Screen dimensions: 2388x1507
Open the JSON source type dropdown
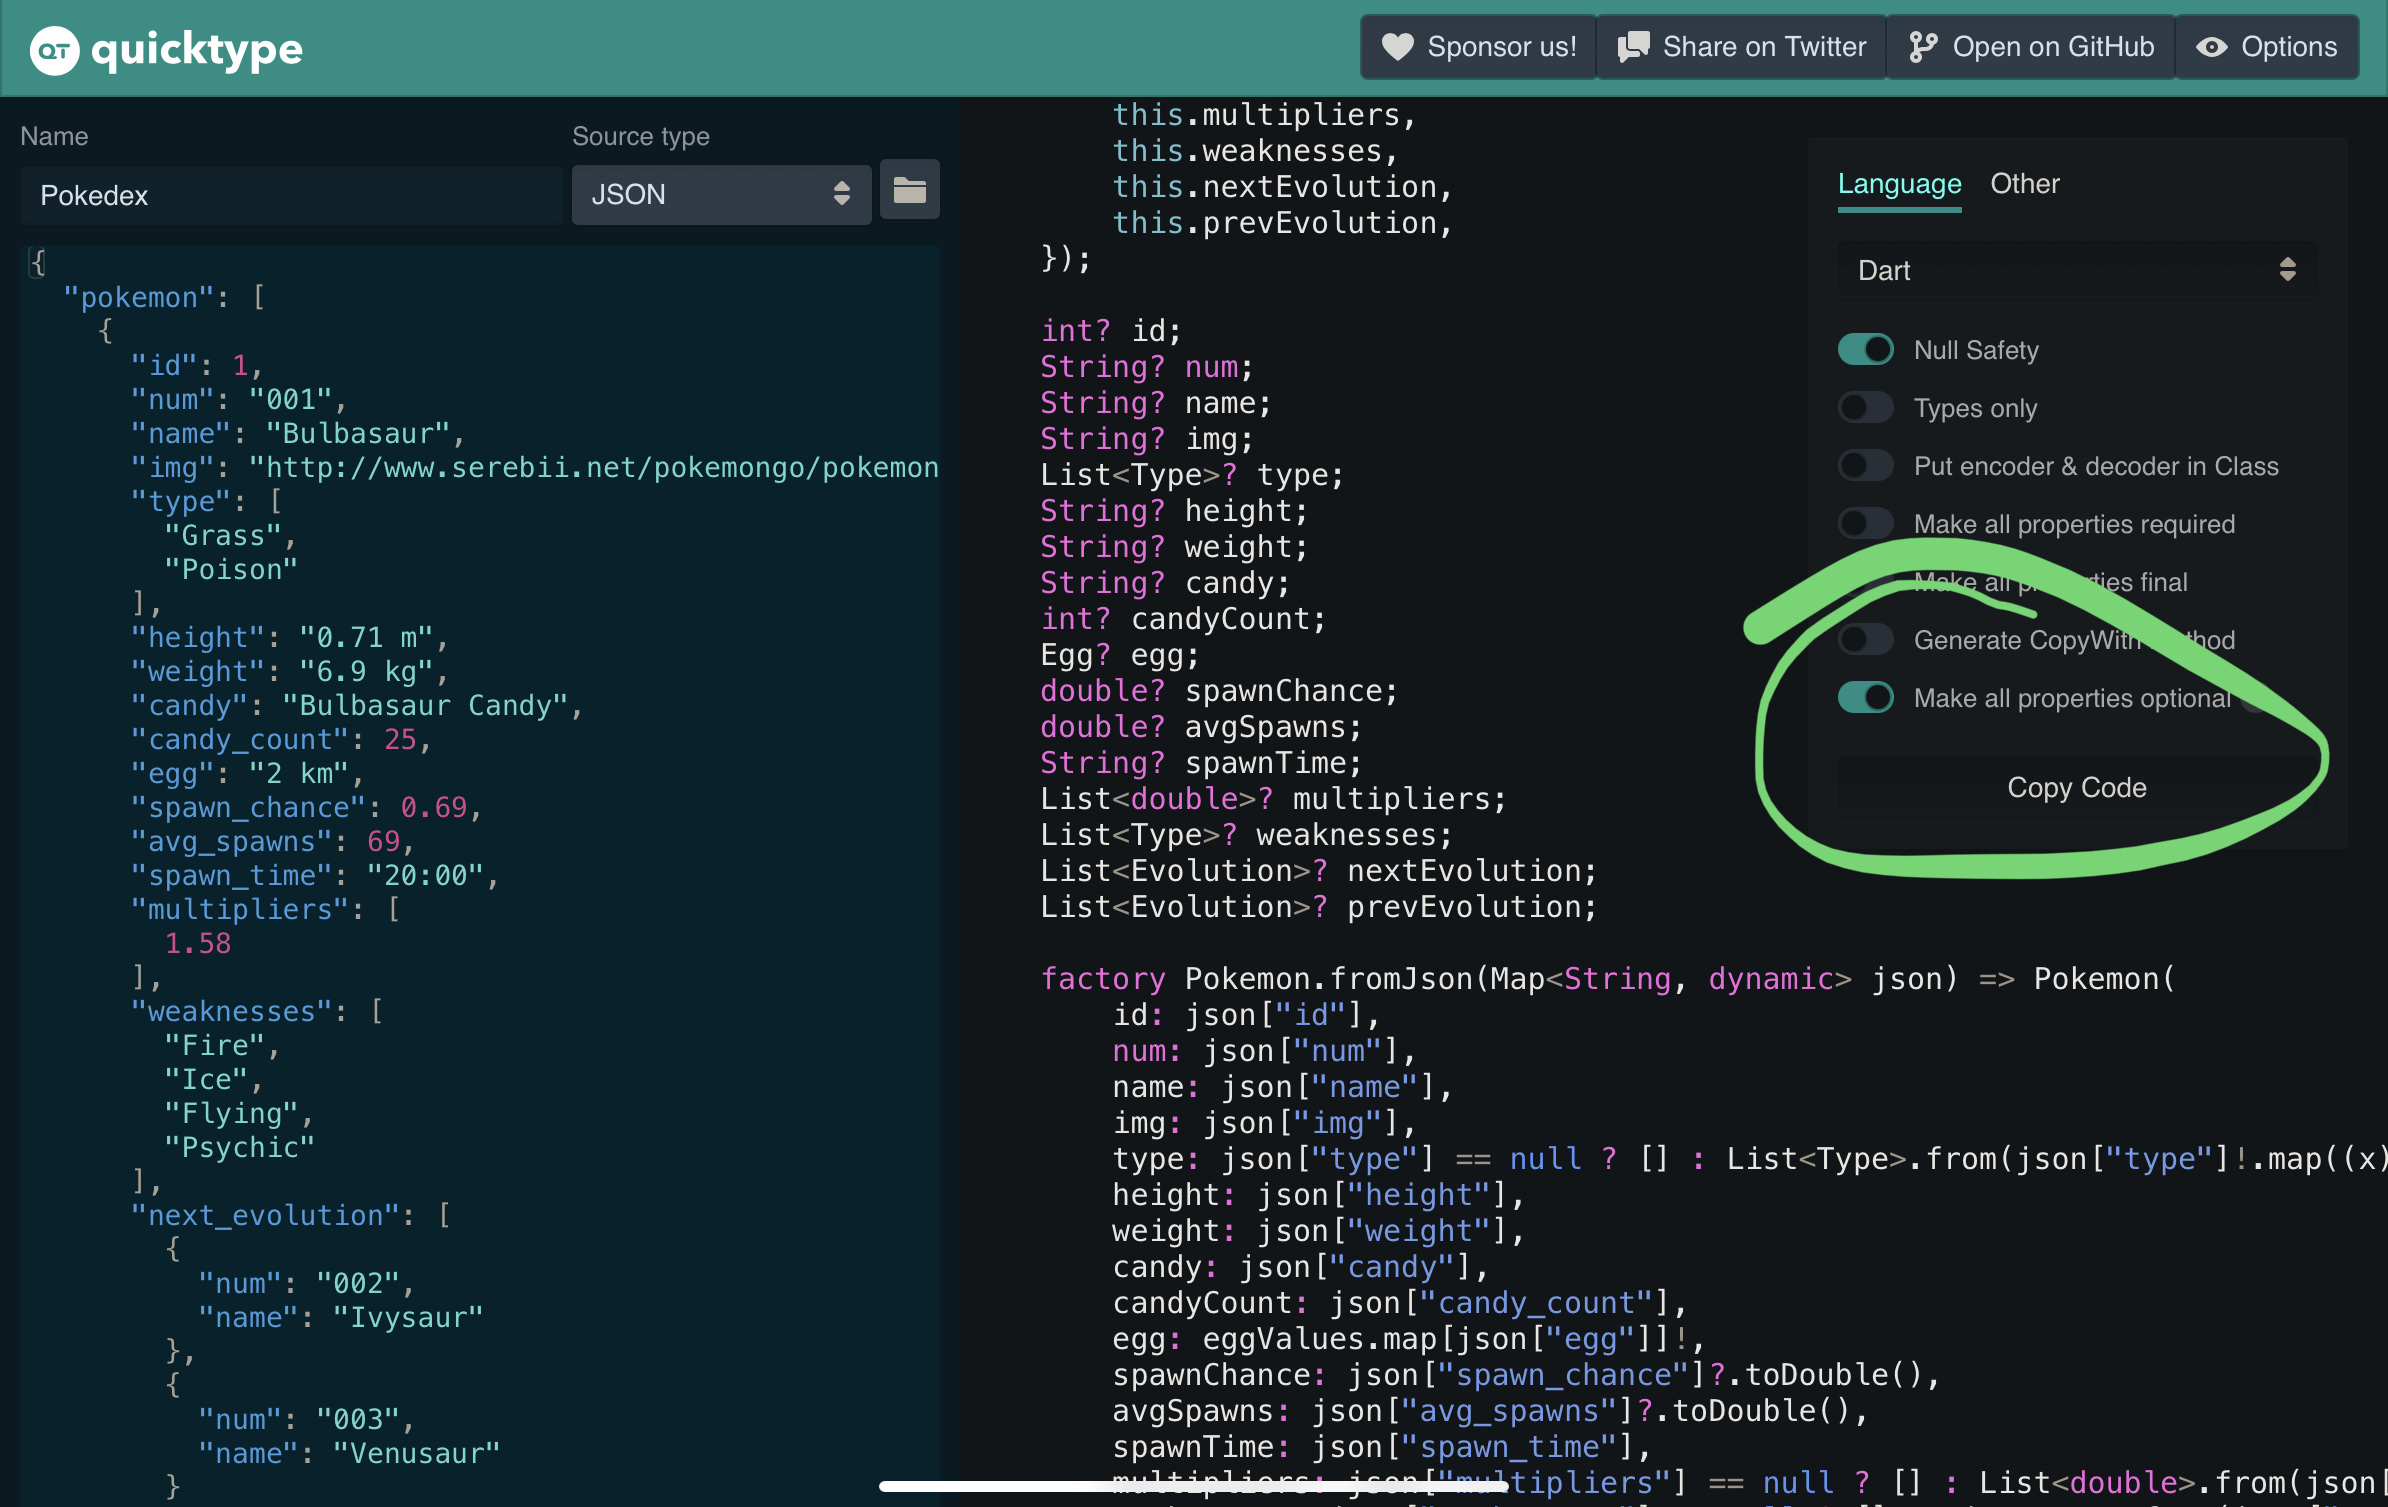coord(720,194)
